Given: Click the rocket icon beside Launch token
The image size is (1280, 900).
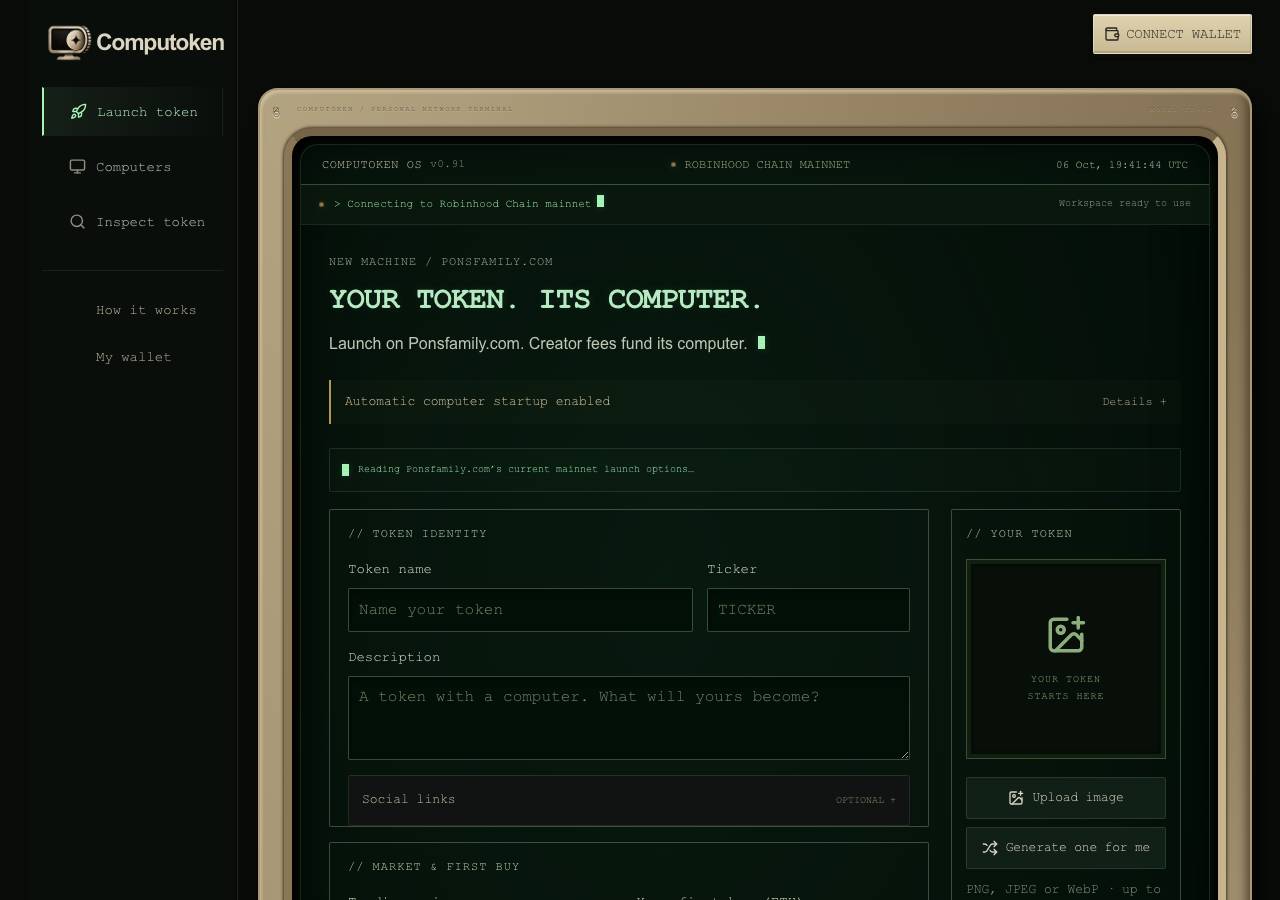Looking at the screenshot, I should [78, 112].
